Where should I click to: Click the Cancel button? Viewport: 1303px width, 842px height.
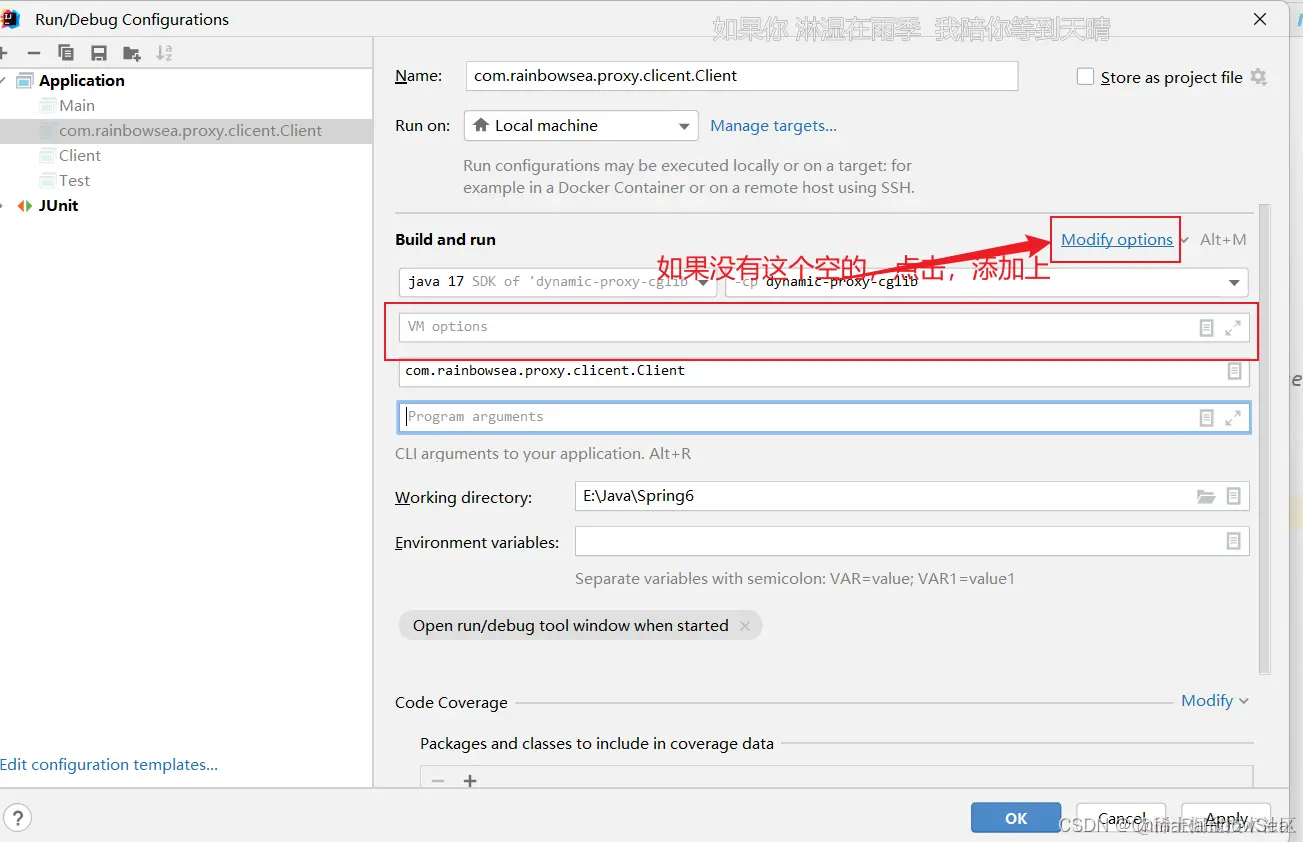click(1121, 818)
